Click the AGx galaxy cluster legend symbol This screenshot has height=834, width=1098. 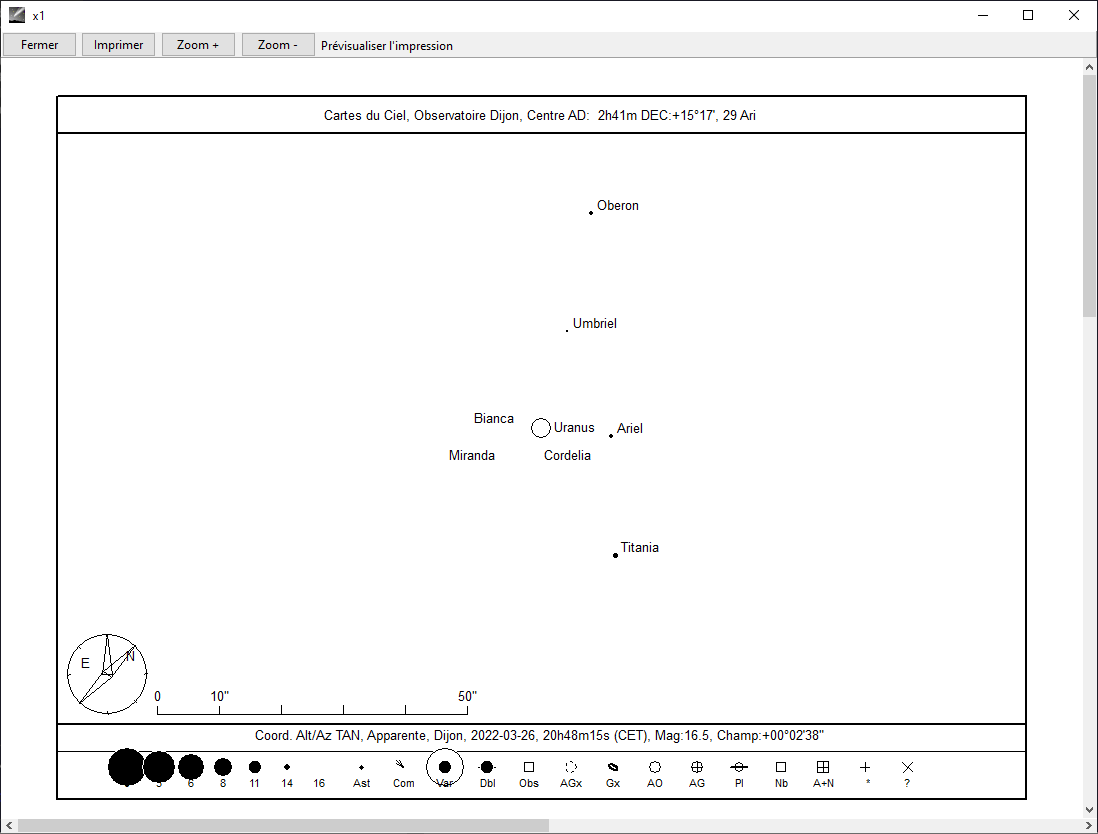click(571, 767)
